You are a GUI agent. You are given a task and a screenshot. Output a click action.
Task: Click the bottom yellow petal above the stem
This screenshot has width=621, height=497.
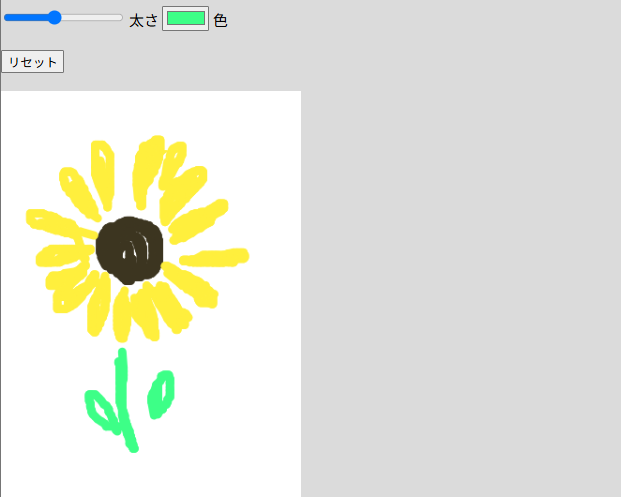click(x=122, y=315)
